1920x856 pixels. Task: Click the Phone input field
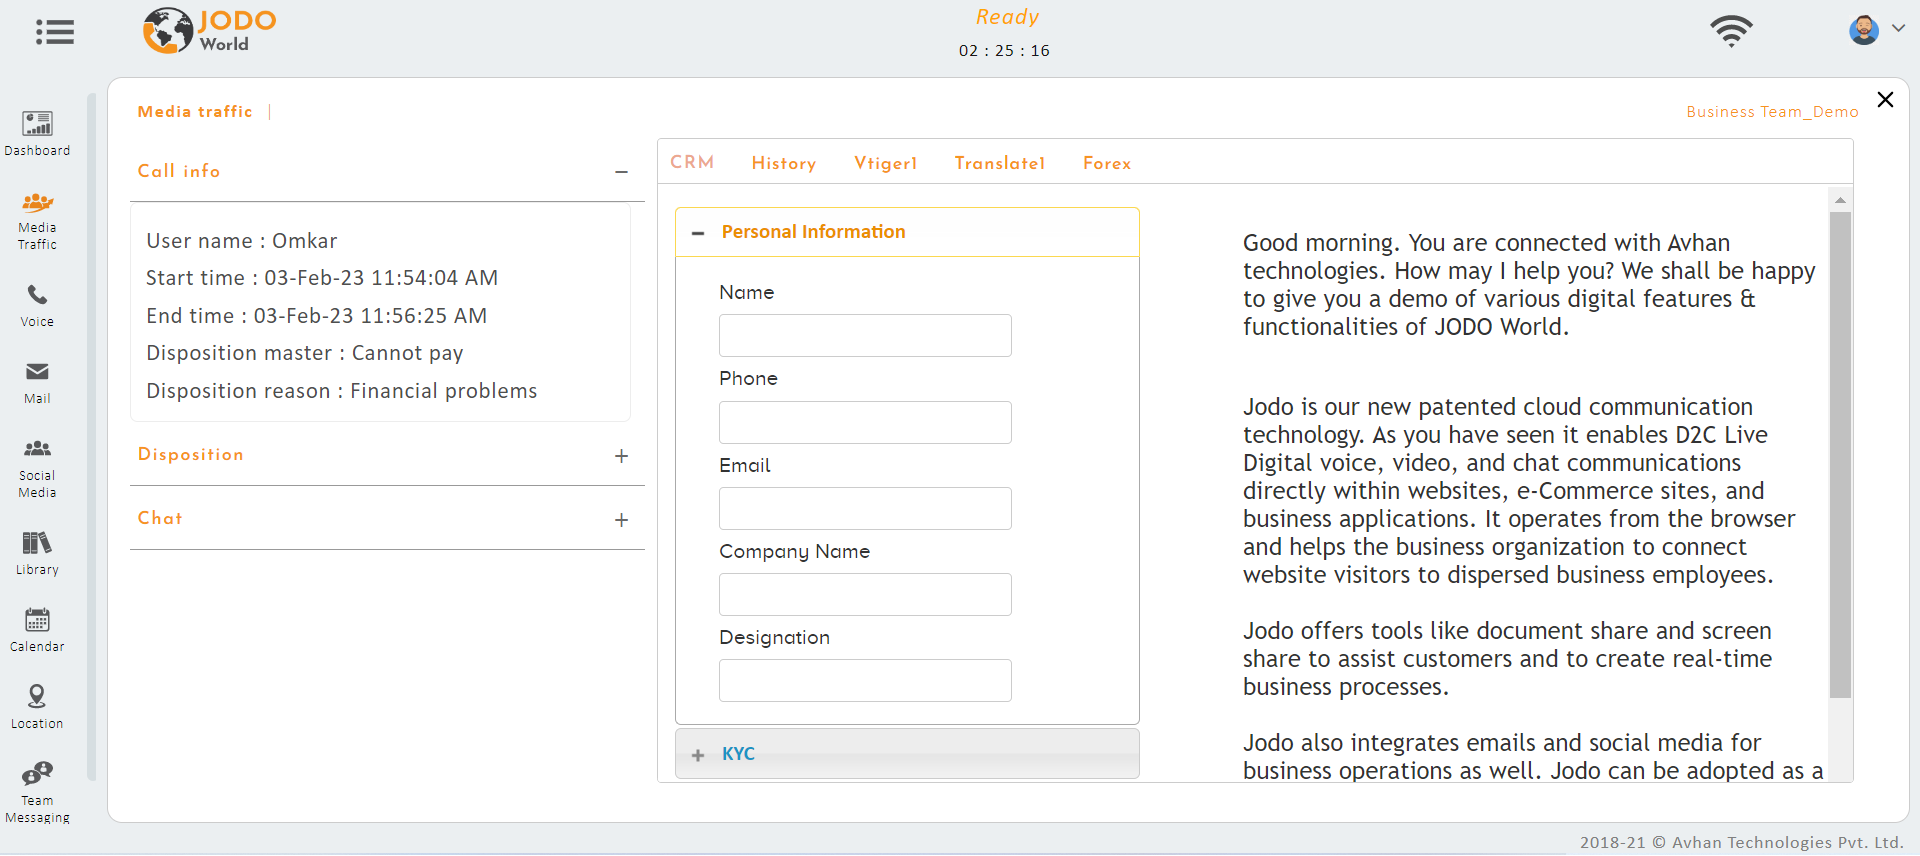865,422
